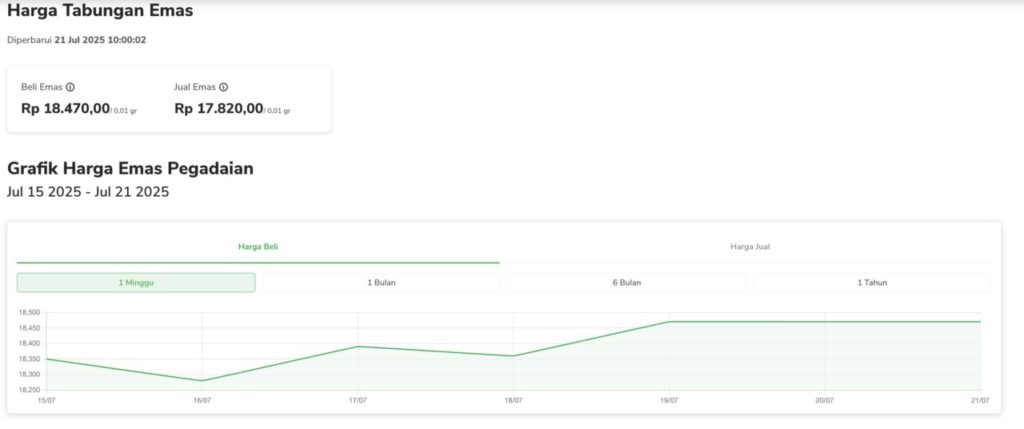Click the Grafik Harga Emas Pegadaian heading
This screenshot has height=429, width=1024.
coord(130,168)
